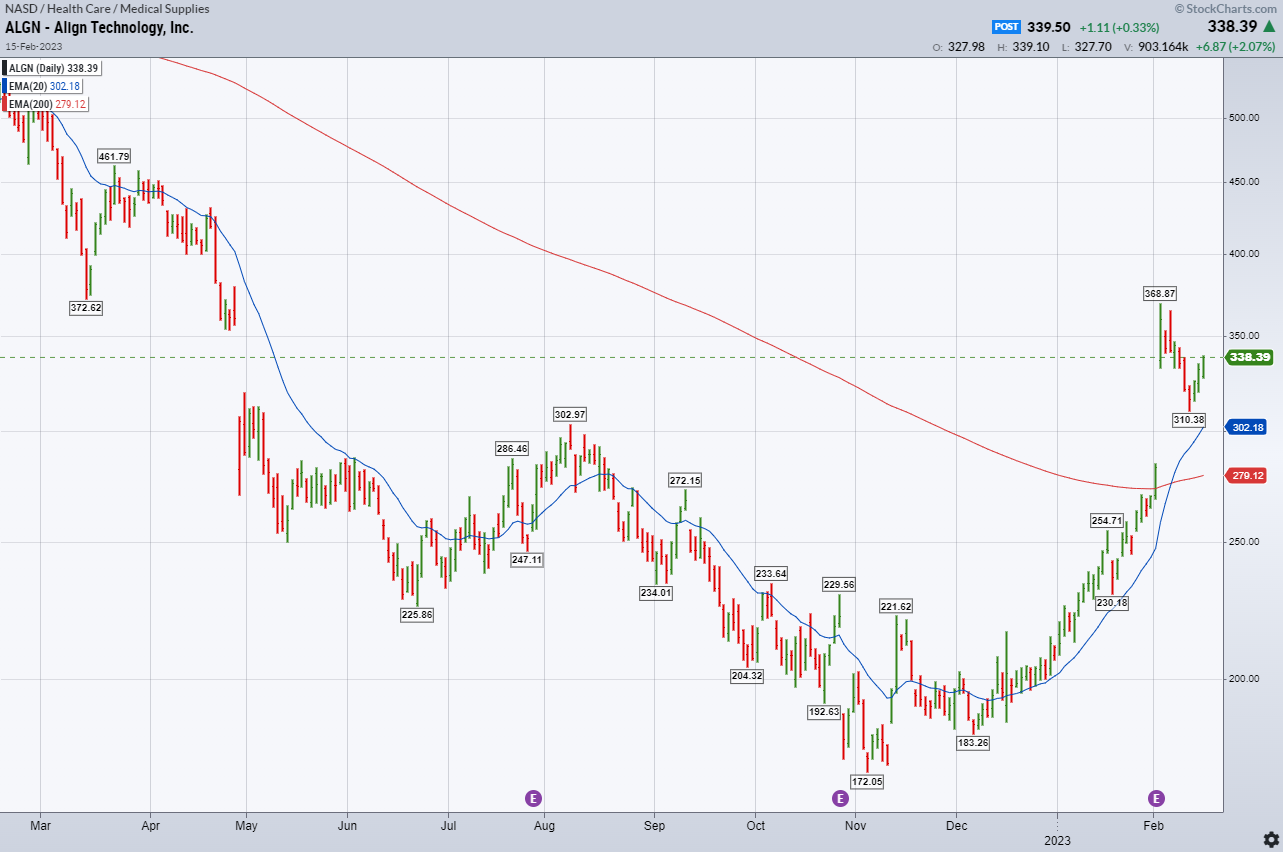Click the NASD / Health Care / Medical Supplies line

(107, 9)
